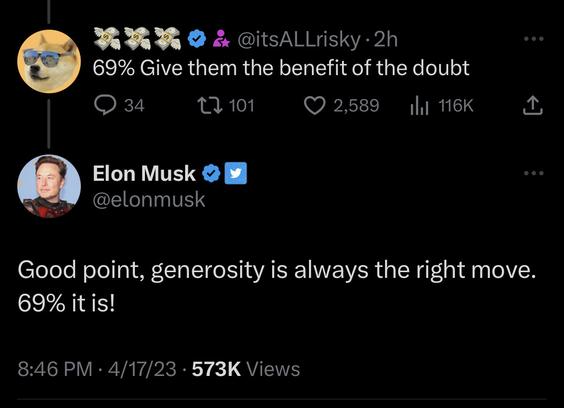Open the Doge sunglasses profile picture
Image resolution: width=564 pixels, height=408 pixels.
49,62
